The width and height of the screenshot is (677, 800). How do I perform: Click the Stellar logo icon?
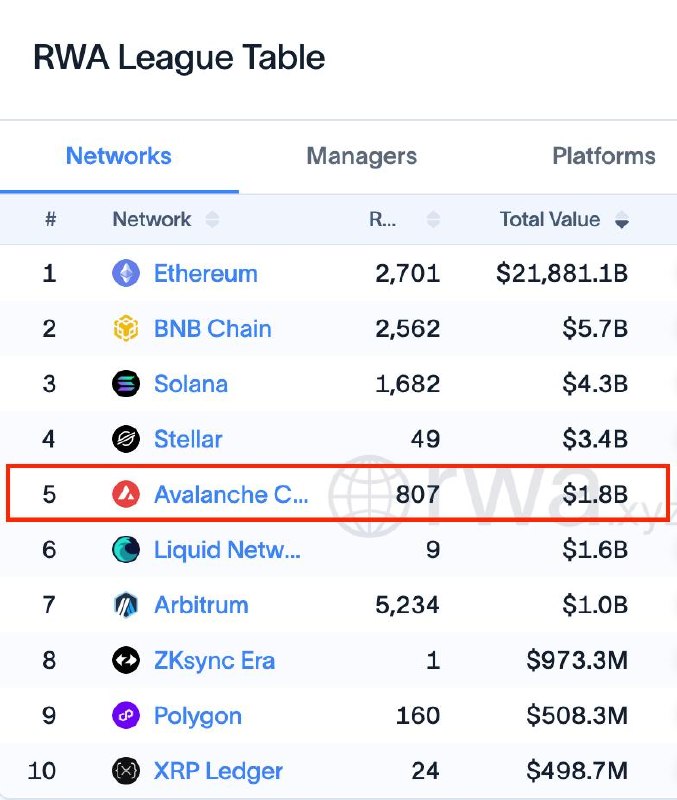[126, 439]
